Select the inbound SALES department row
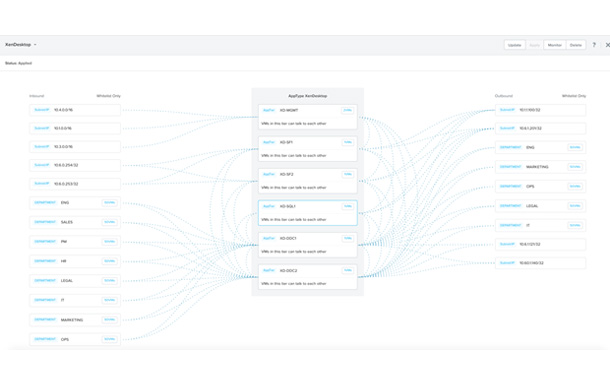 [x=75, y=222]
